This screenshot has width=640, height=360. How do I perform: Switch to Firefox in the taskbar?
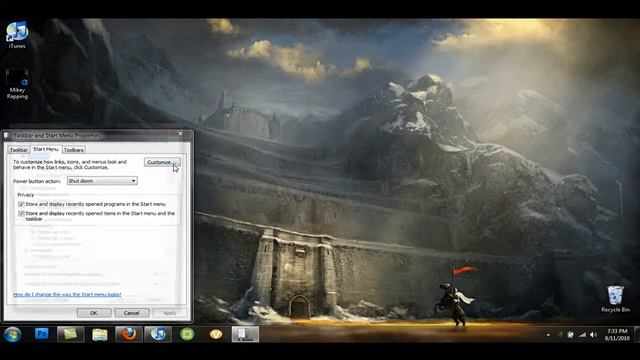tap(129, 334)
